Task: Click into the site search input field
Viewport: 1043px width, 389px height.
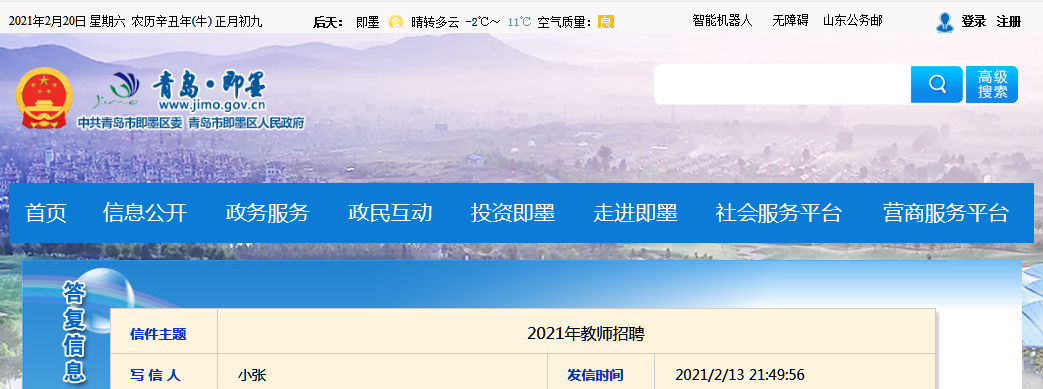Action: [782, 84]
